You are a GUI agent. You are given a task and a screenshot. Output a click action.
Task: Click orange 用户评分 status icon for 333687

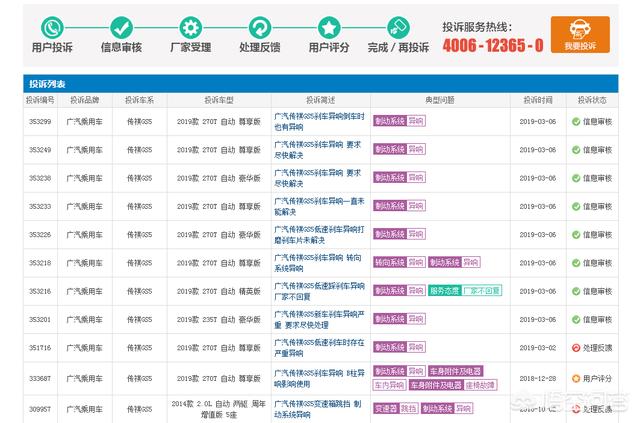[576, 378]
